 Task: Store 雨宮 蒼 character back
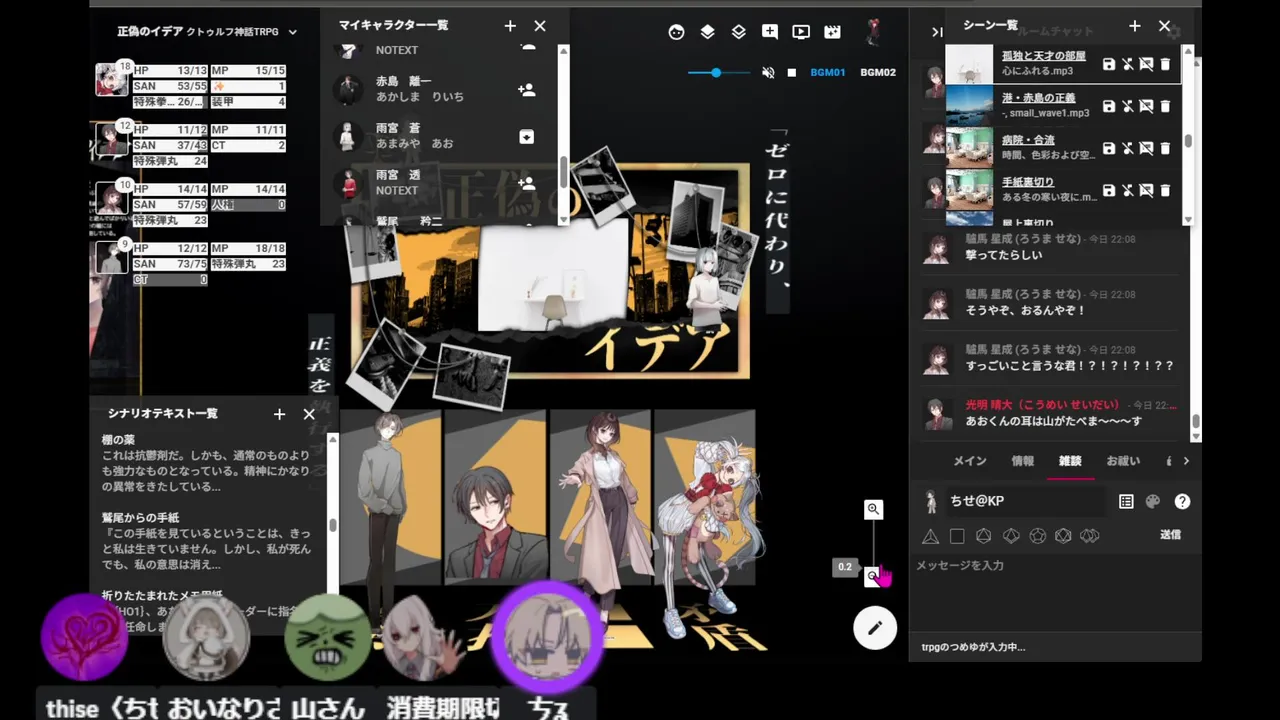point(527,137)
